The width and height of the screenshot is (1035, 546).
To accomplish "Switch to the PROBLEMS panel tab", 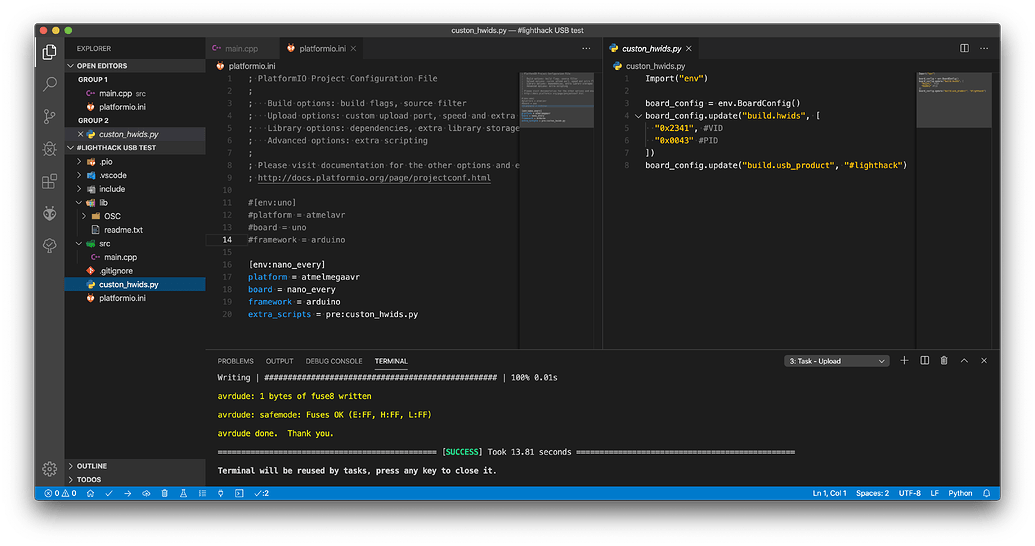I will [x=235, y=361].
